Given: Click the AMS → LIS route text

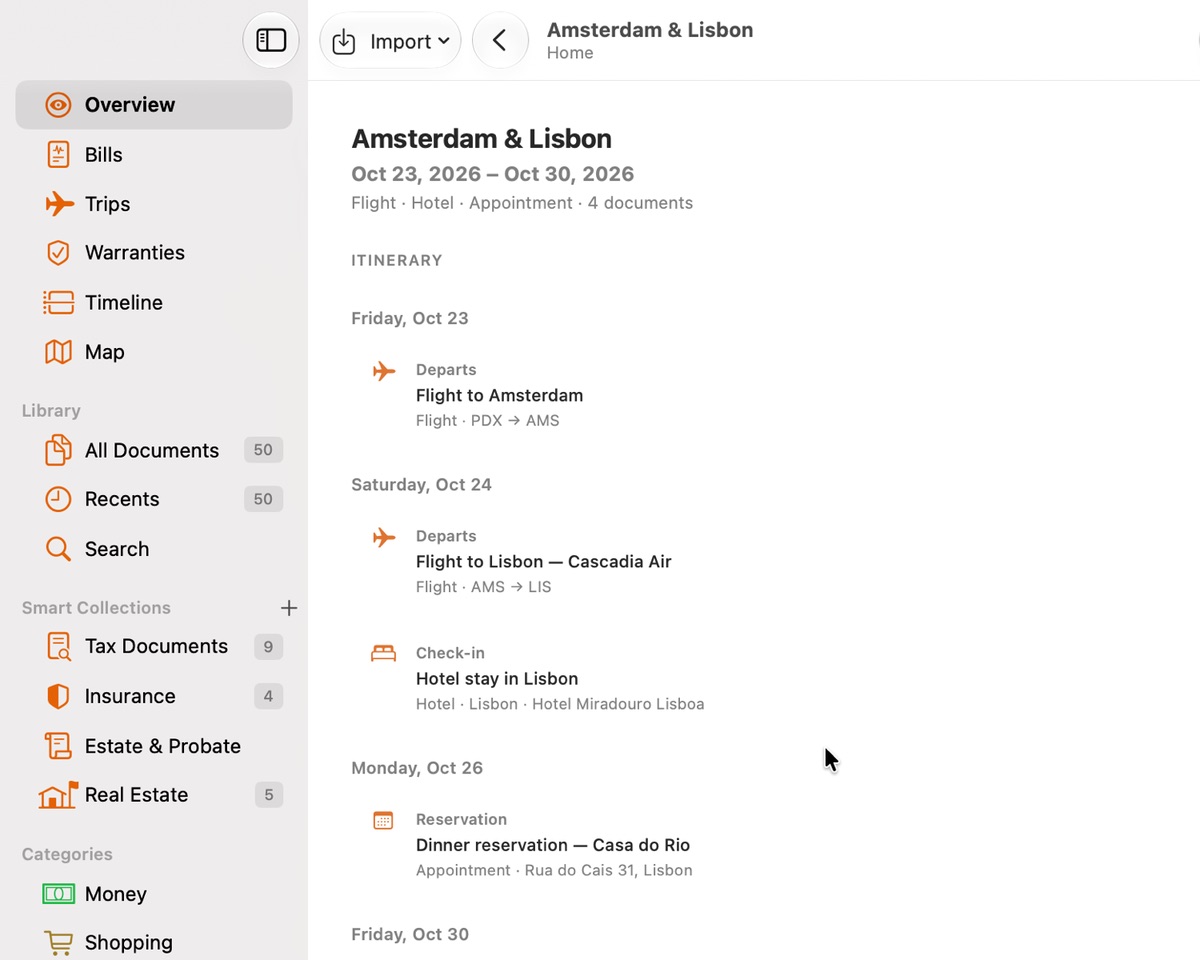Looking at the screenshot, I should click(511, 587).
